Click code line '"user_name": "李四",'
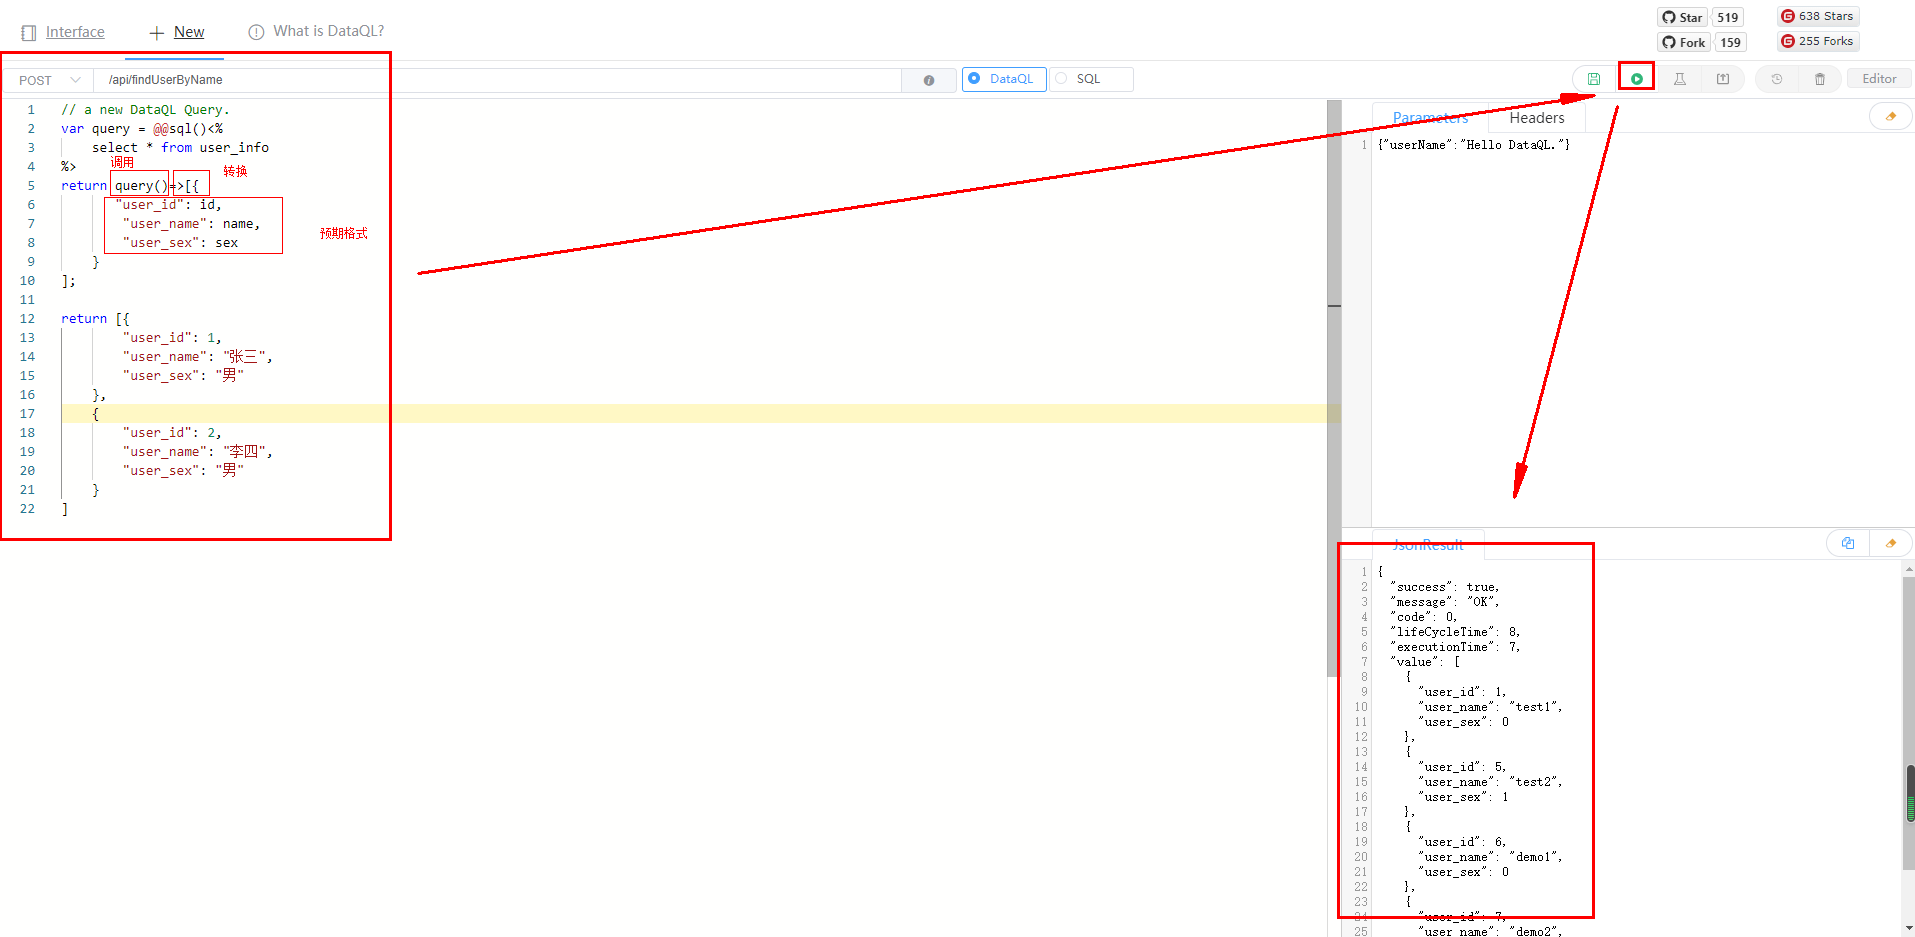1915x937 pixels. pyautogui.click(x=197, y=451)
